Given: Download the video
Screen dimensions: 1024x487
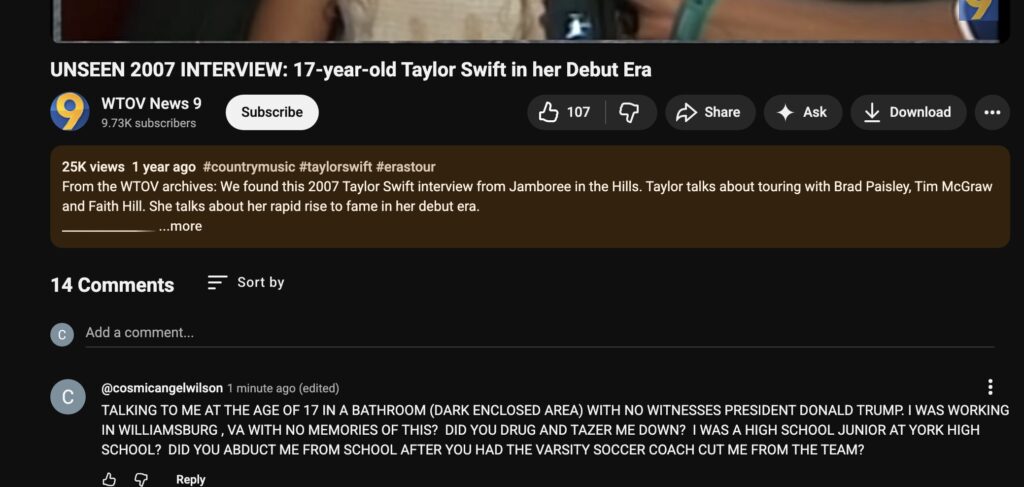Looking at the screenshot, I should (908, 112).
